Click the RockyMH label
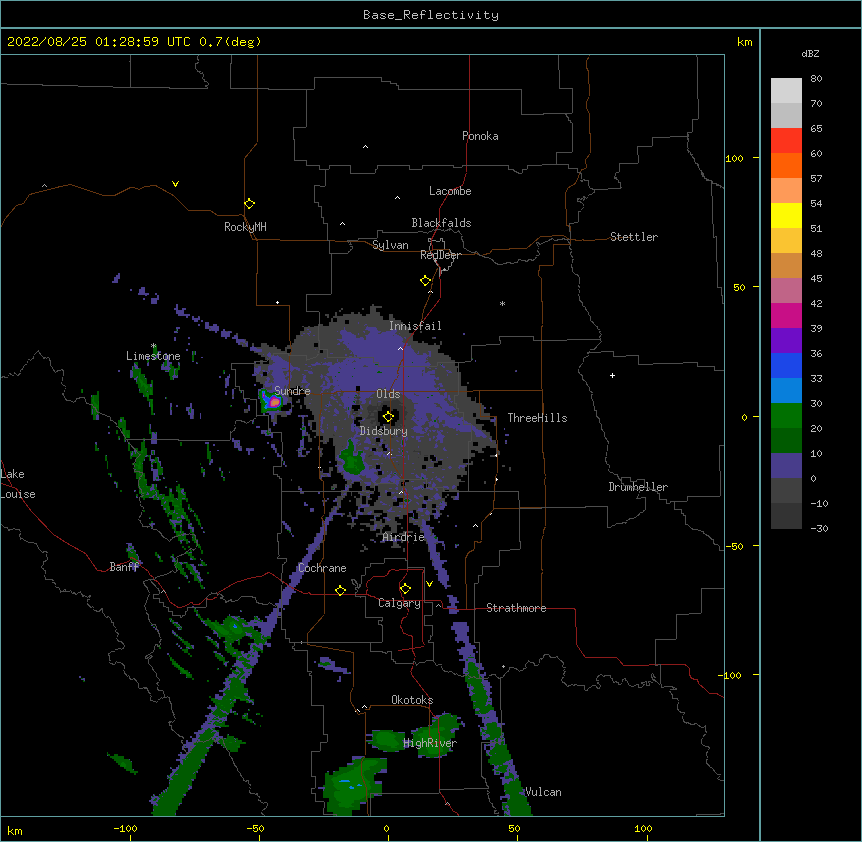 [x=245, y=227]
